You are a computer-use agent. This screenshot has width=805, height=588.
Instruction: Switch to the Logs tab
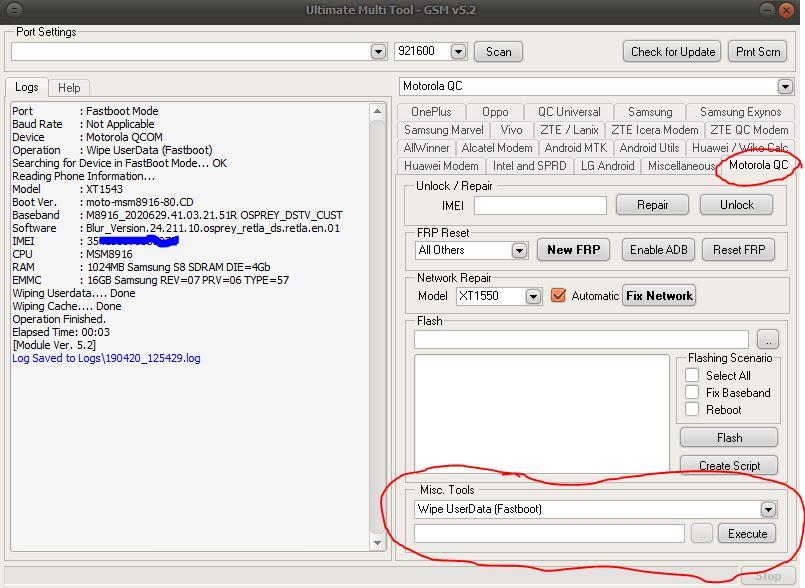(x=27, y=87)
